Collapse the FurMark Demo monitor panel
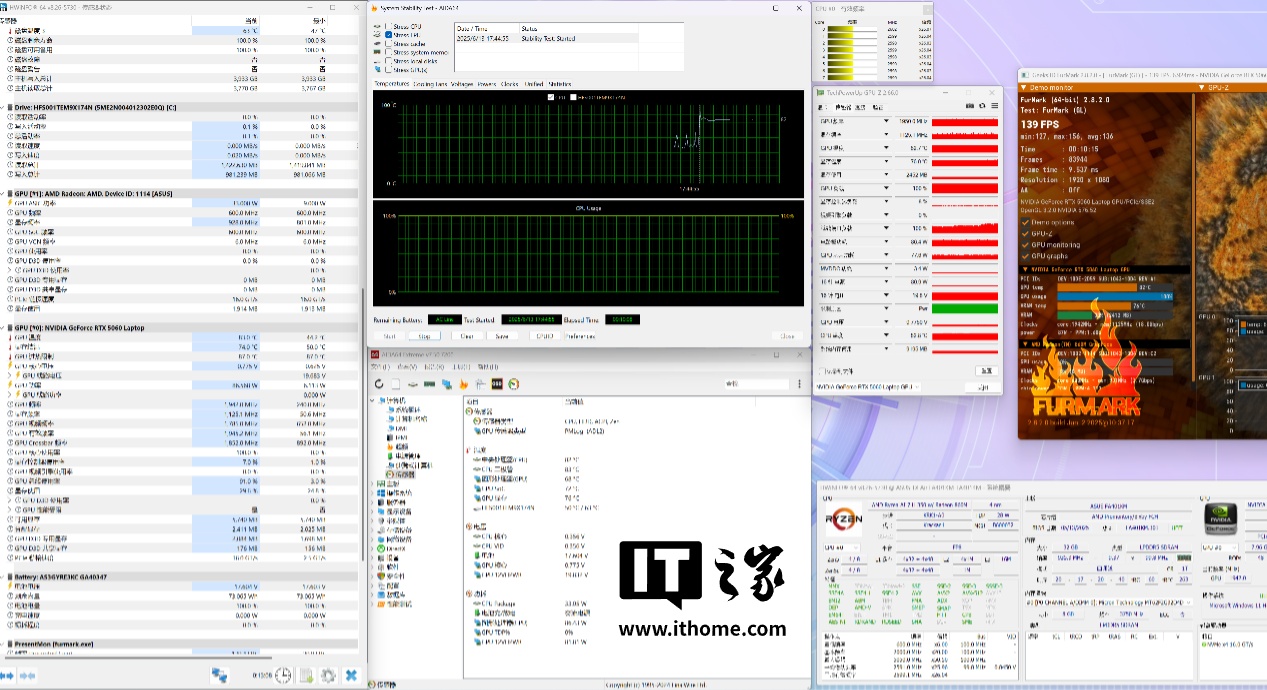Viewport: 1267px width, 690px height. click(1024, 87)
